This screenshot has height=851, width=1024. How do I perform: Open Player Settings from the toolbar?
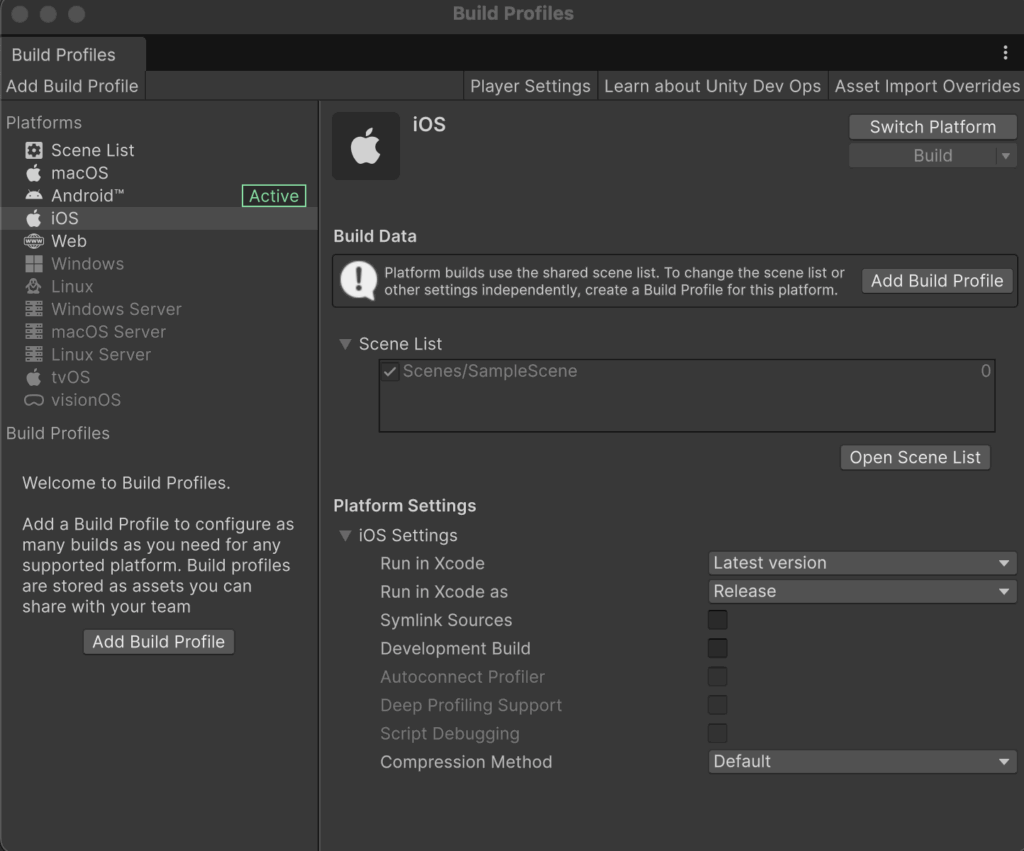coord(530,86)
